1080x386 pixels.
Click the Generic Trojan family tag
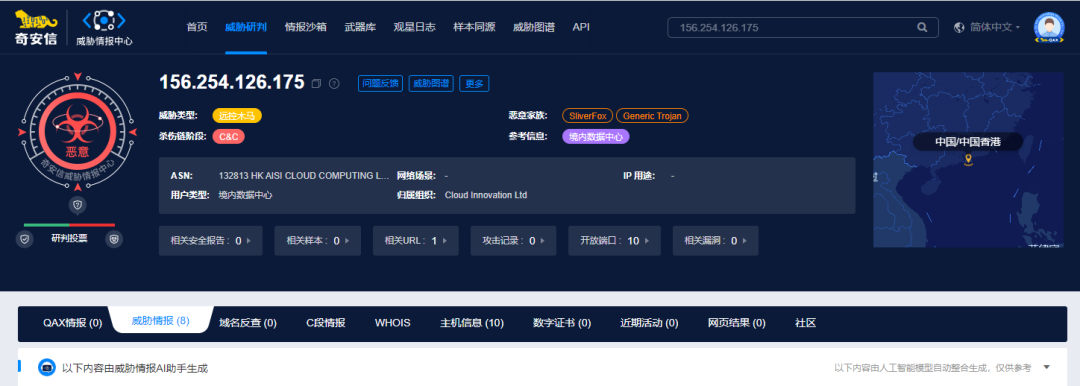tap(652, 116)
